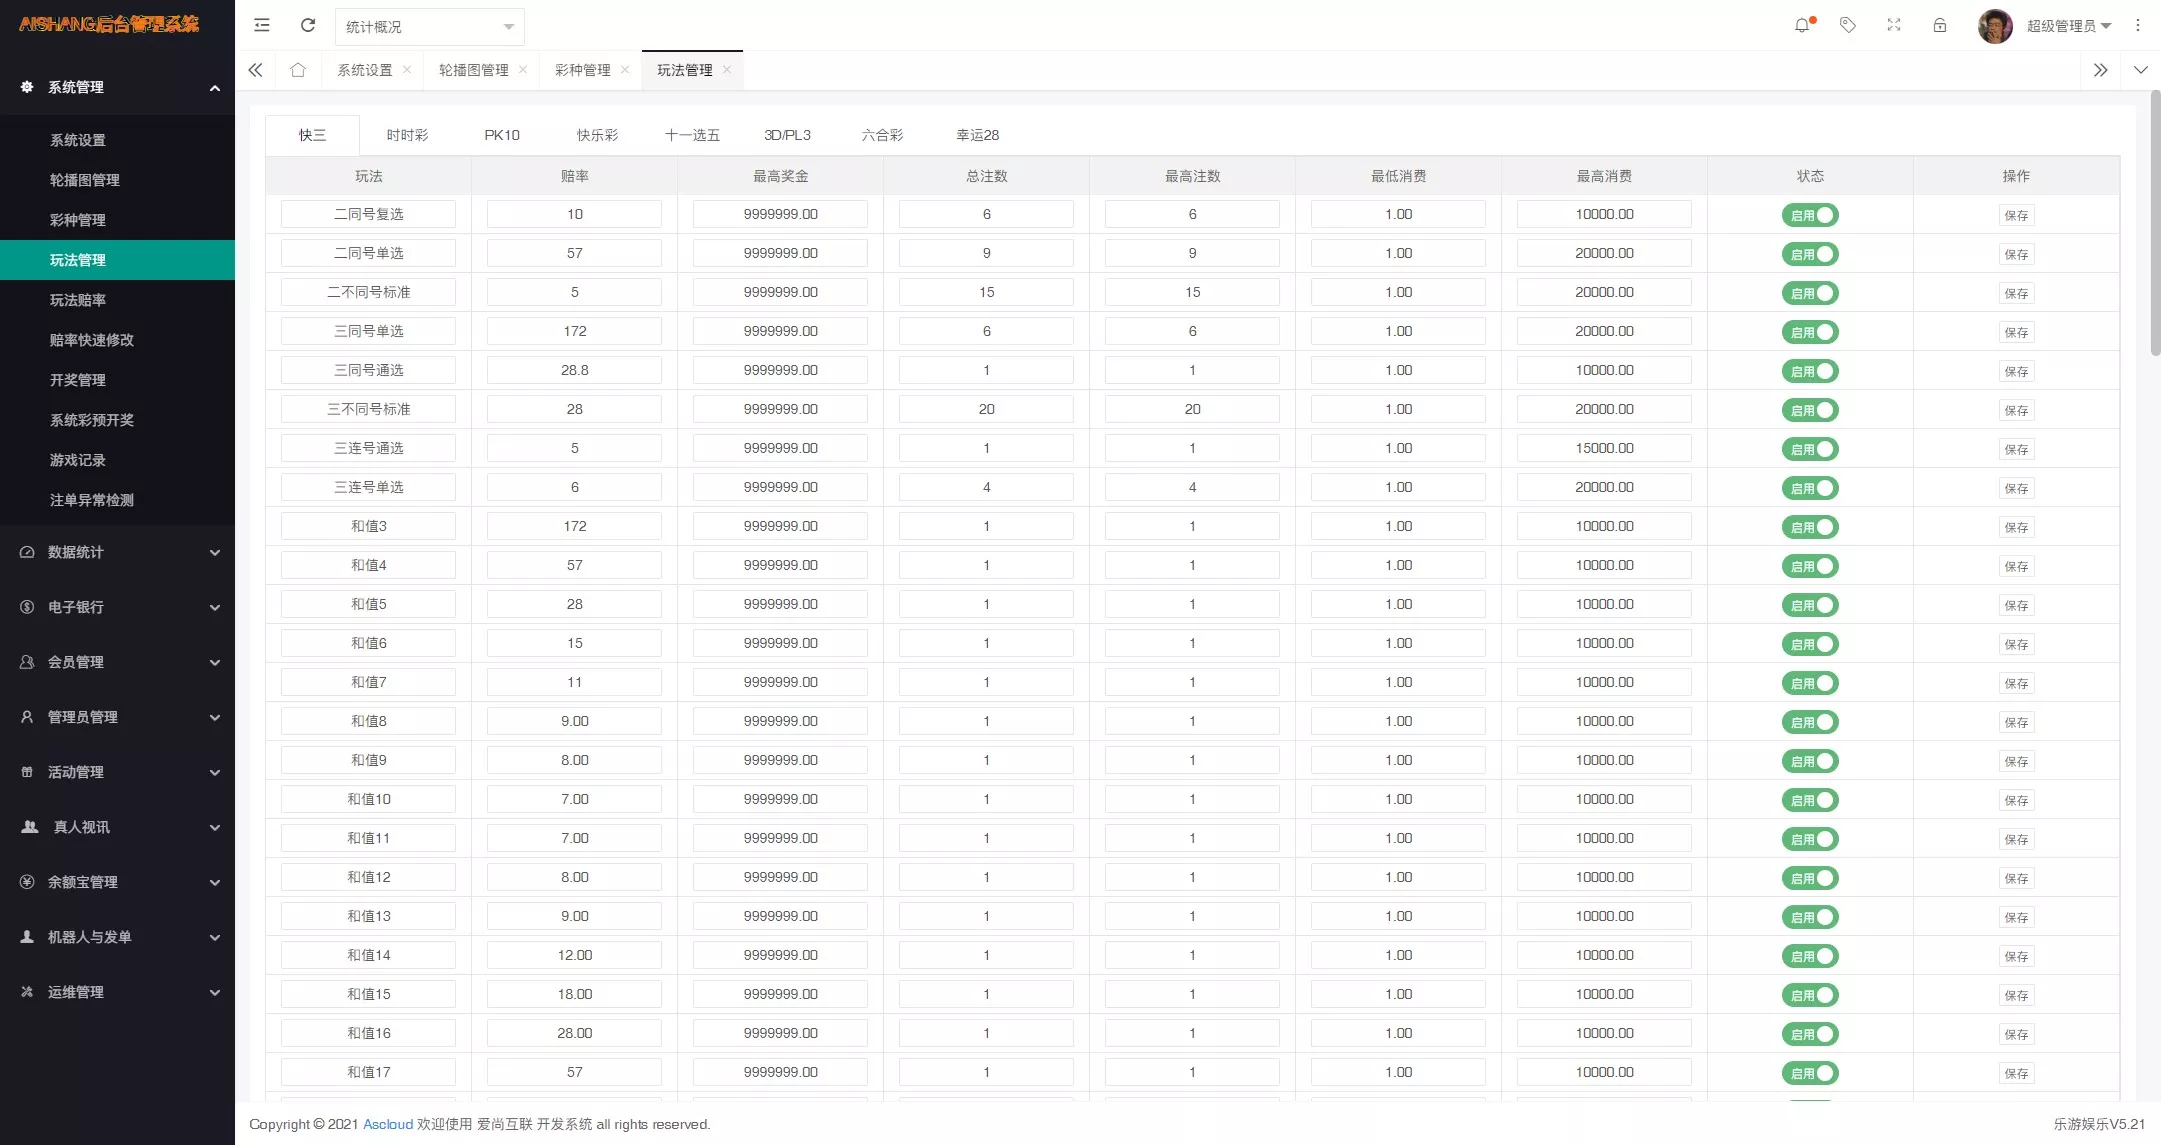
Task: Click the notification bell icon
Action: (x=1802, y=24)
